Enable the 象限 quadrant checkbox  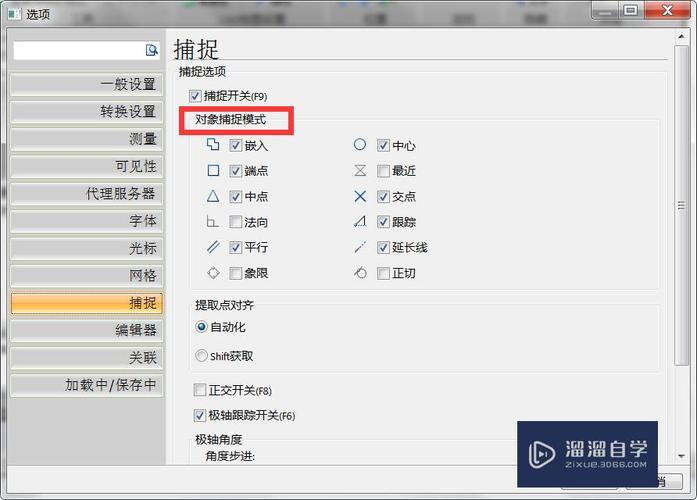tap(236, 273)
